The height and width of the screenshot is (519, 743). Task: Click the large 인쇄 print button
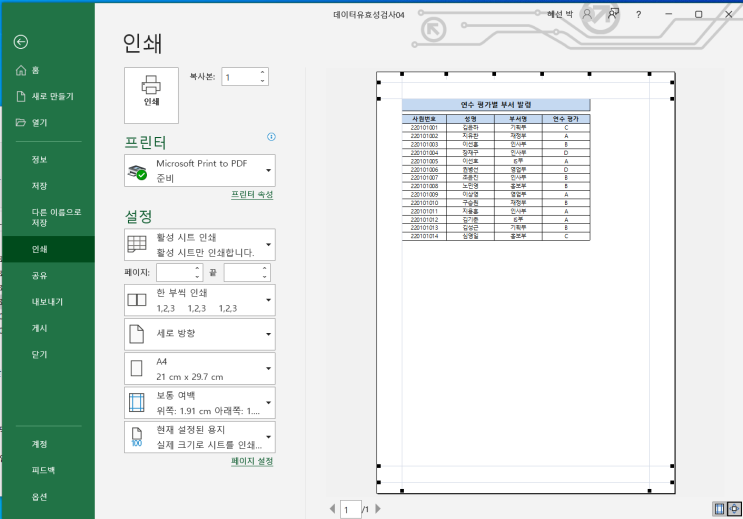[x=151, y=95]
